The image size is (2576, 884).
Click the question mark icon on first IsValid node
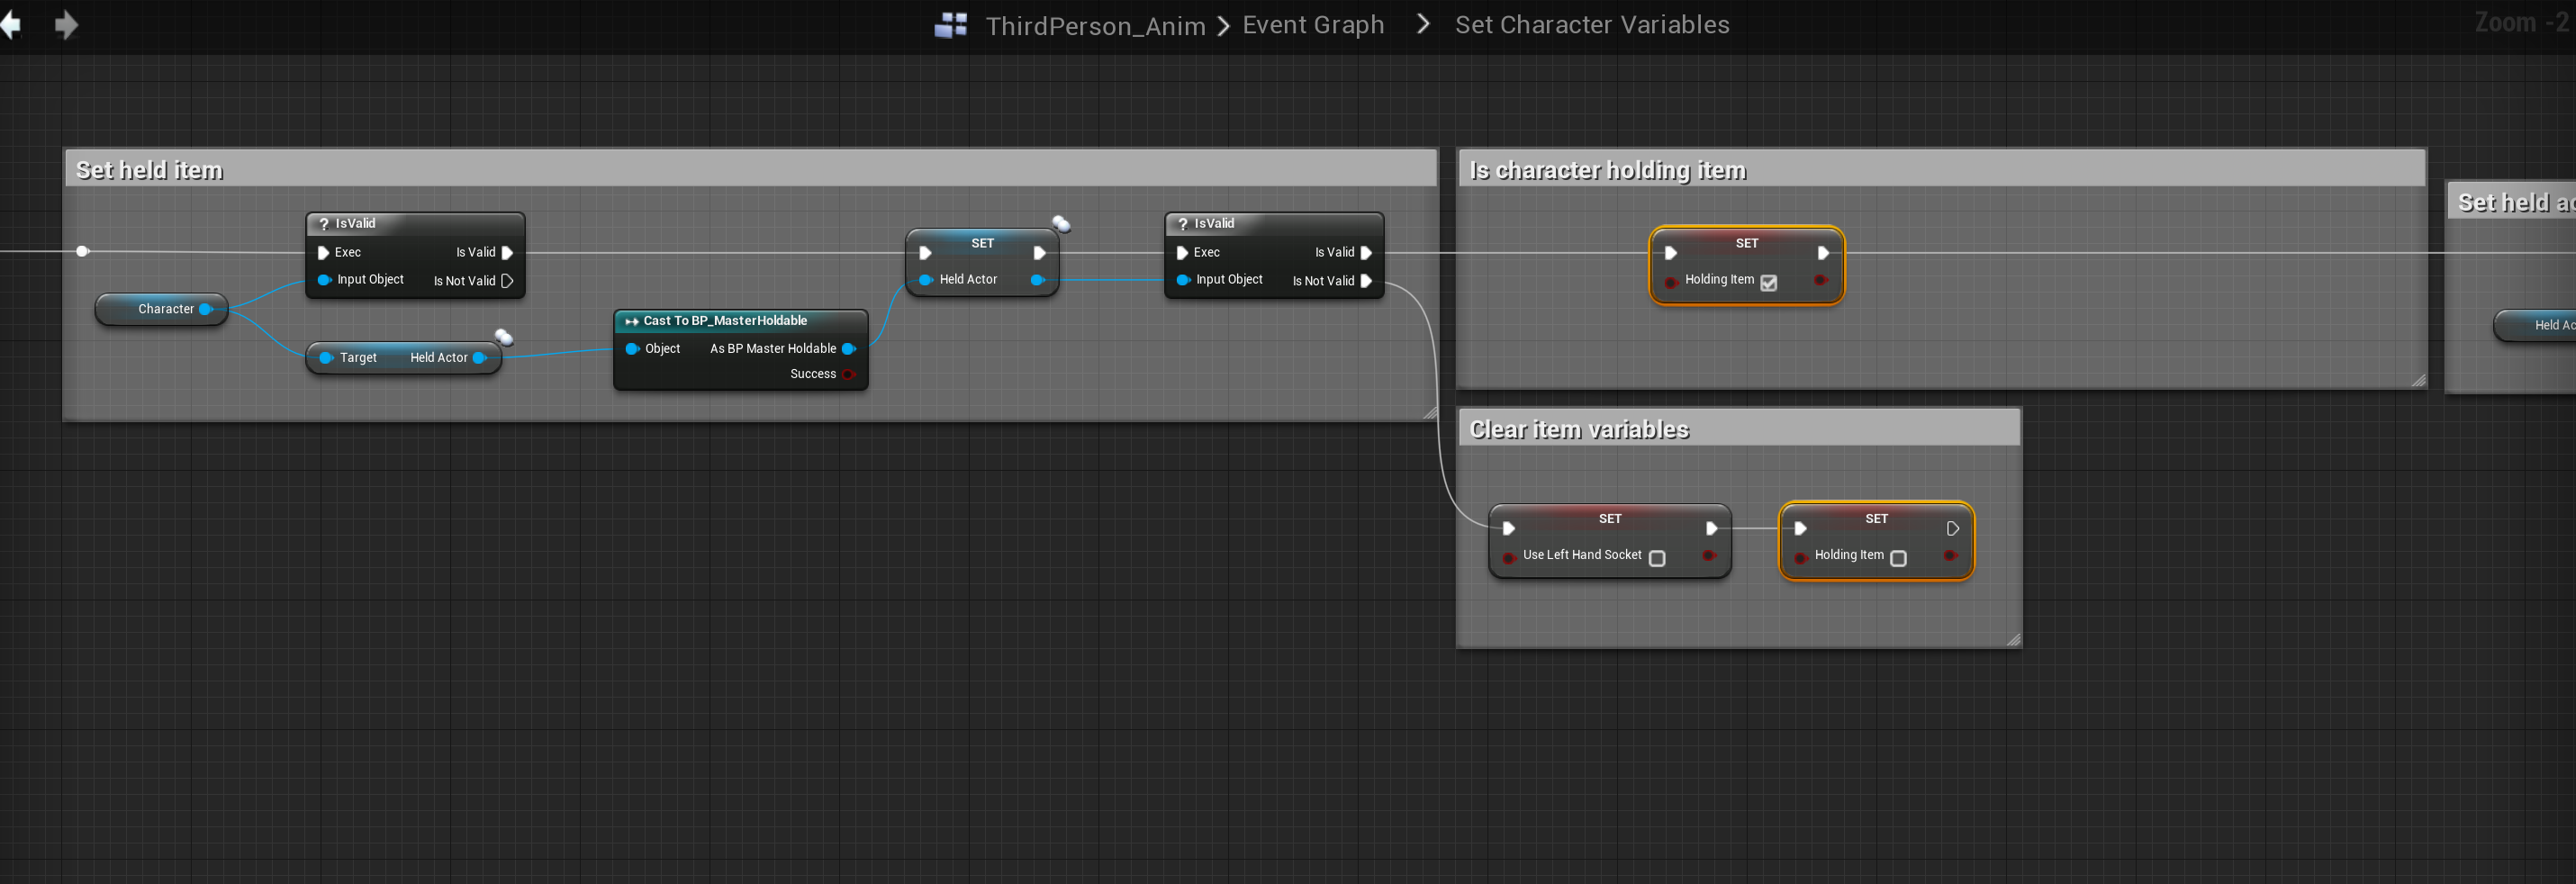(x=324, y=224)
